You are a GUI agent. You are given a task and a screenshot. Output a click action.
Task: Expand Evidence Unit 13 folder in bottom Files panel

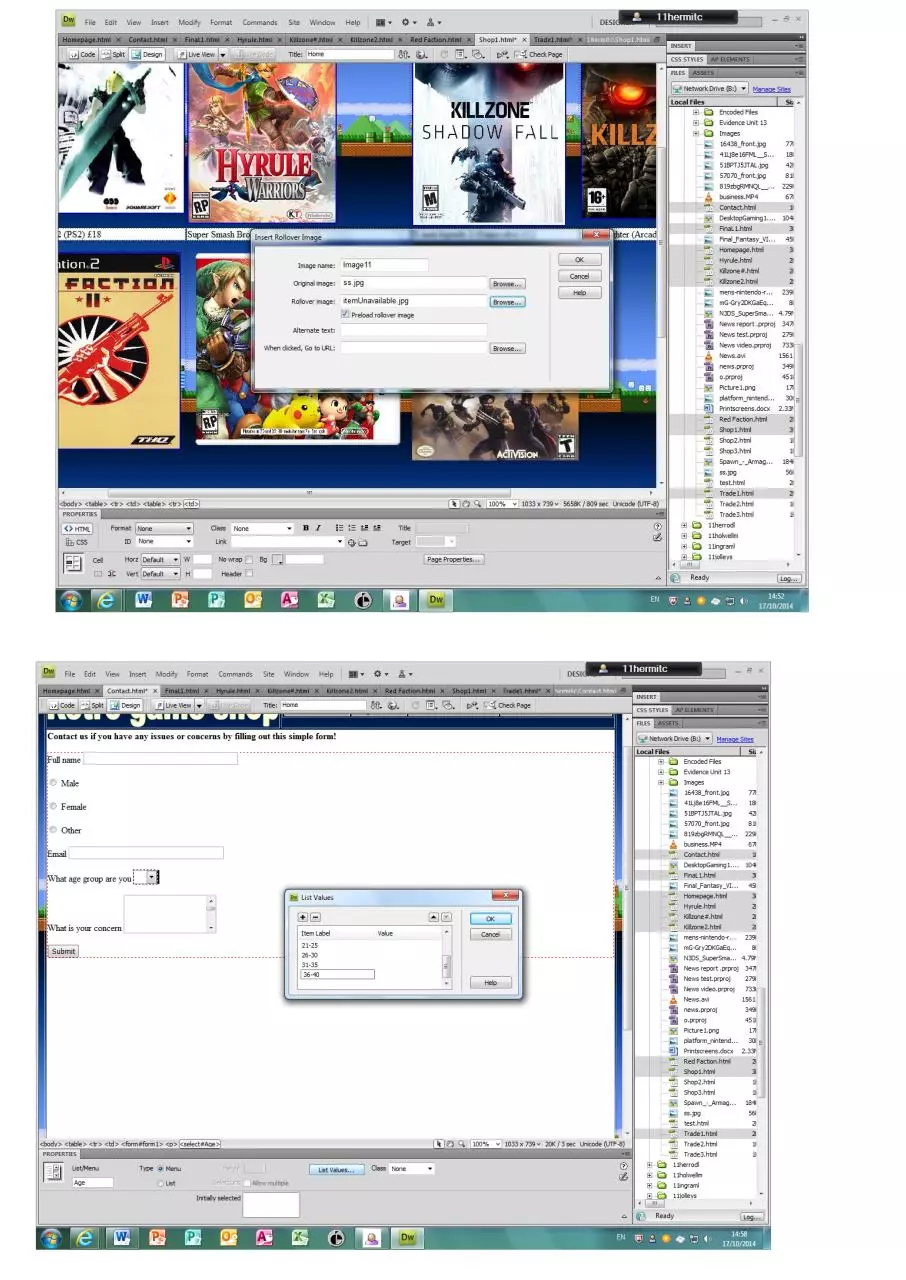coord(661,772)
